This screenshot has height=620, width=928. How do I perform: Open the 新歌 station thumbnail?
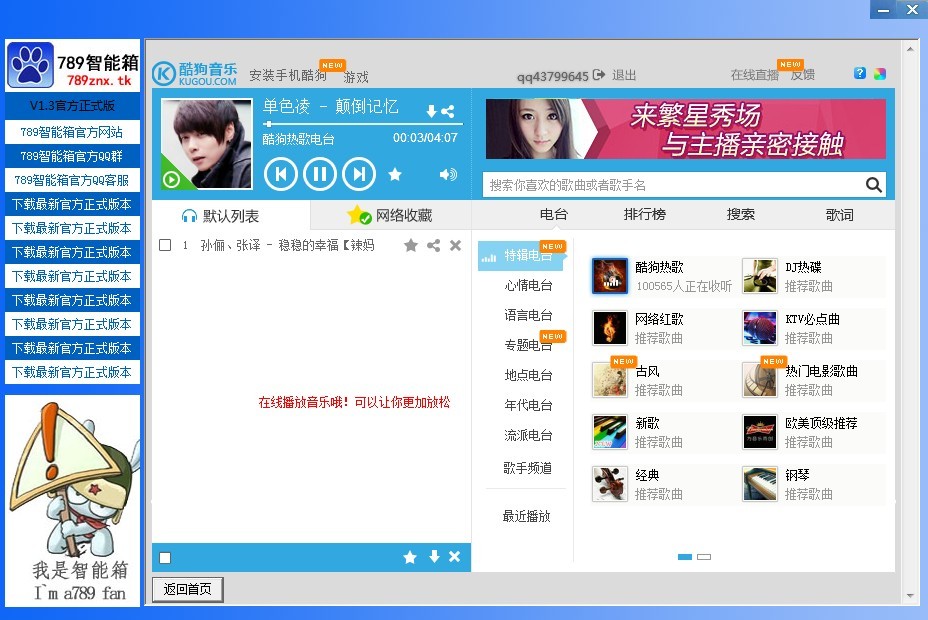[610, 432]
